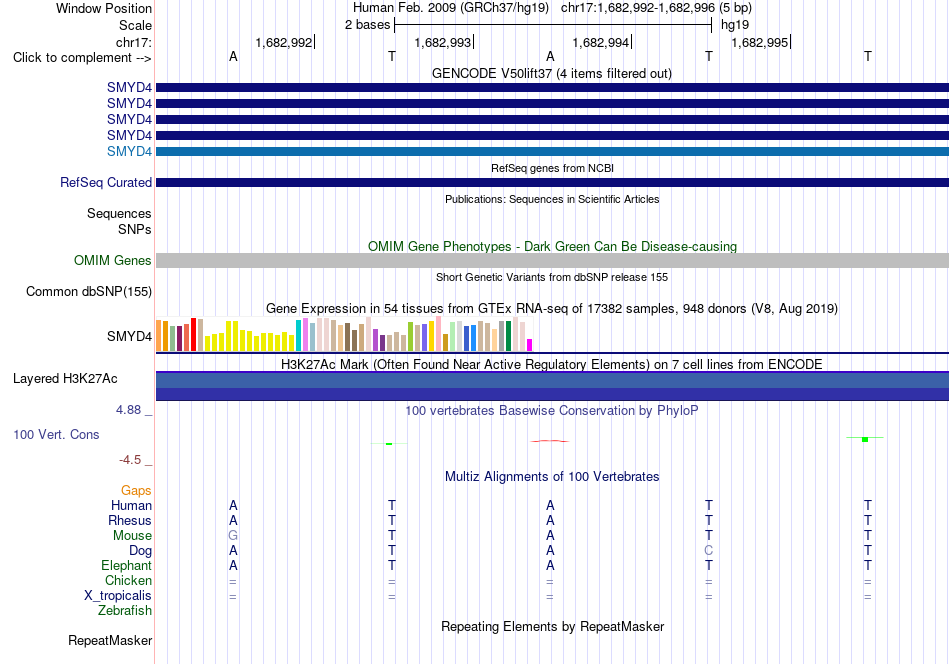The height and width of the screenshot is (664, 950).
Task: Click the 'Click to complement -->' label
Action: click(x=82, y=58)
